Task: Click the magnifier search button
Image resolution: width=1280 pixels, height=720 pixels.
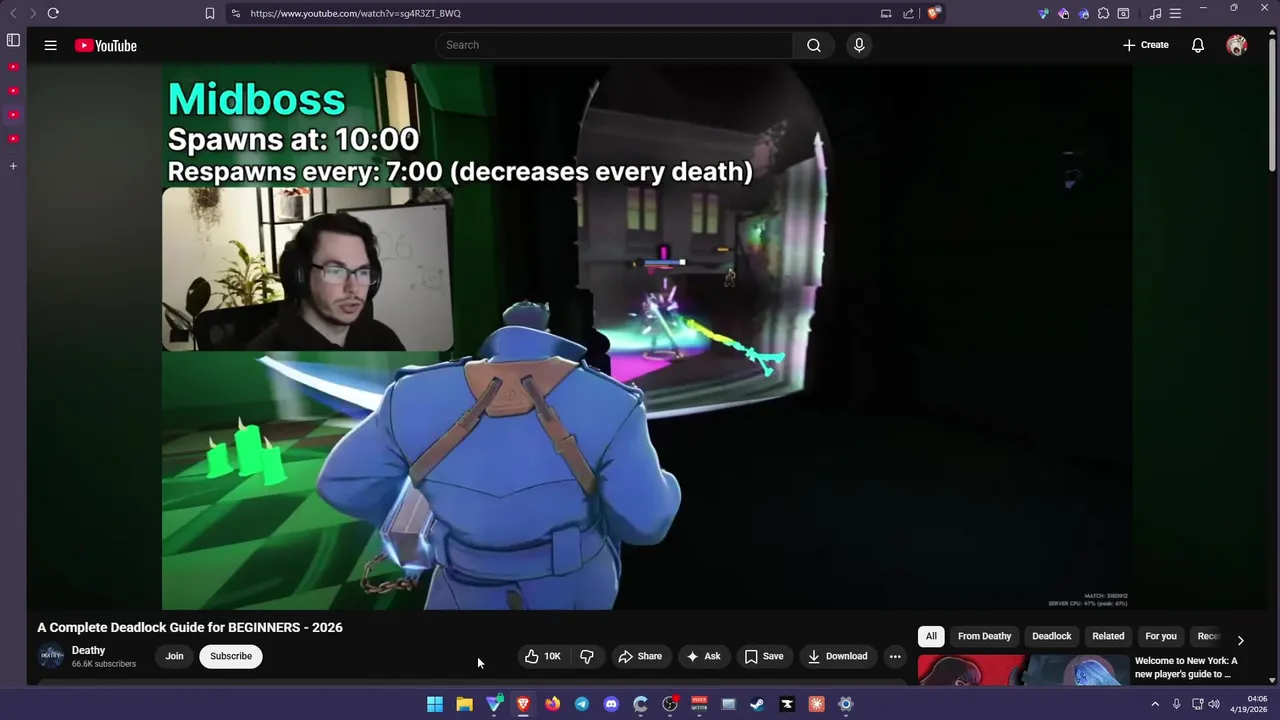Action: (814, 45)
